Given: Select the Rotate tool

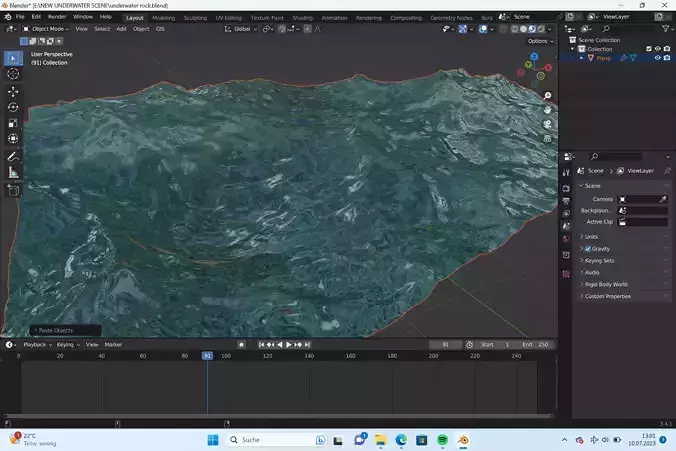Looking at the screenshot, I should click(13, 107).
